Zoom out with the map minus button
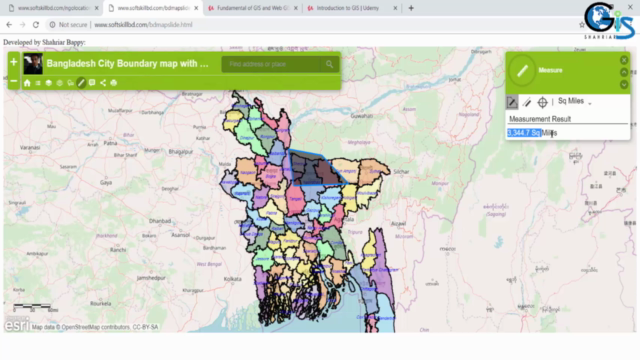 13,81
